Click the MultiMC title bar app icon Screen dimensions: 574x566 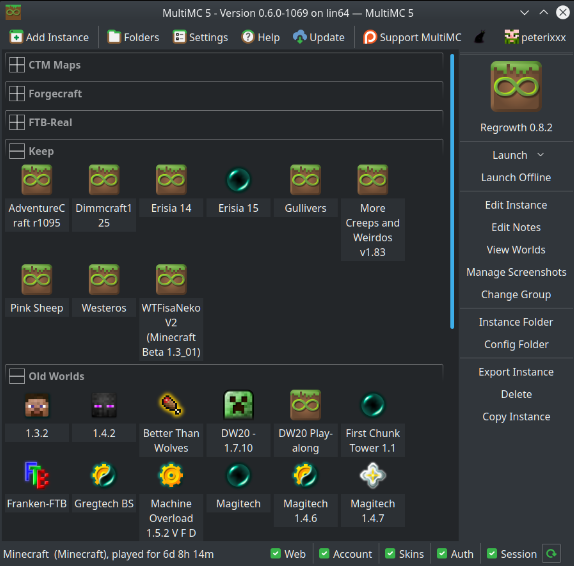point(13,12)
